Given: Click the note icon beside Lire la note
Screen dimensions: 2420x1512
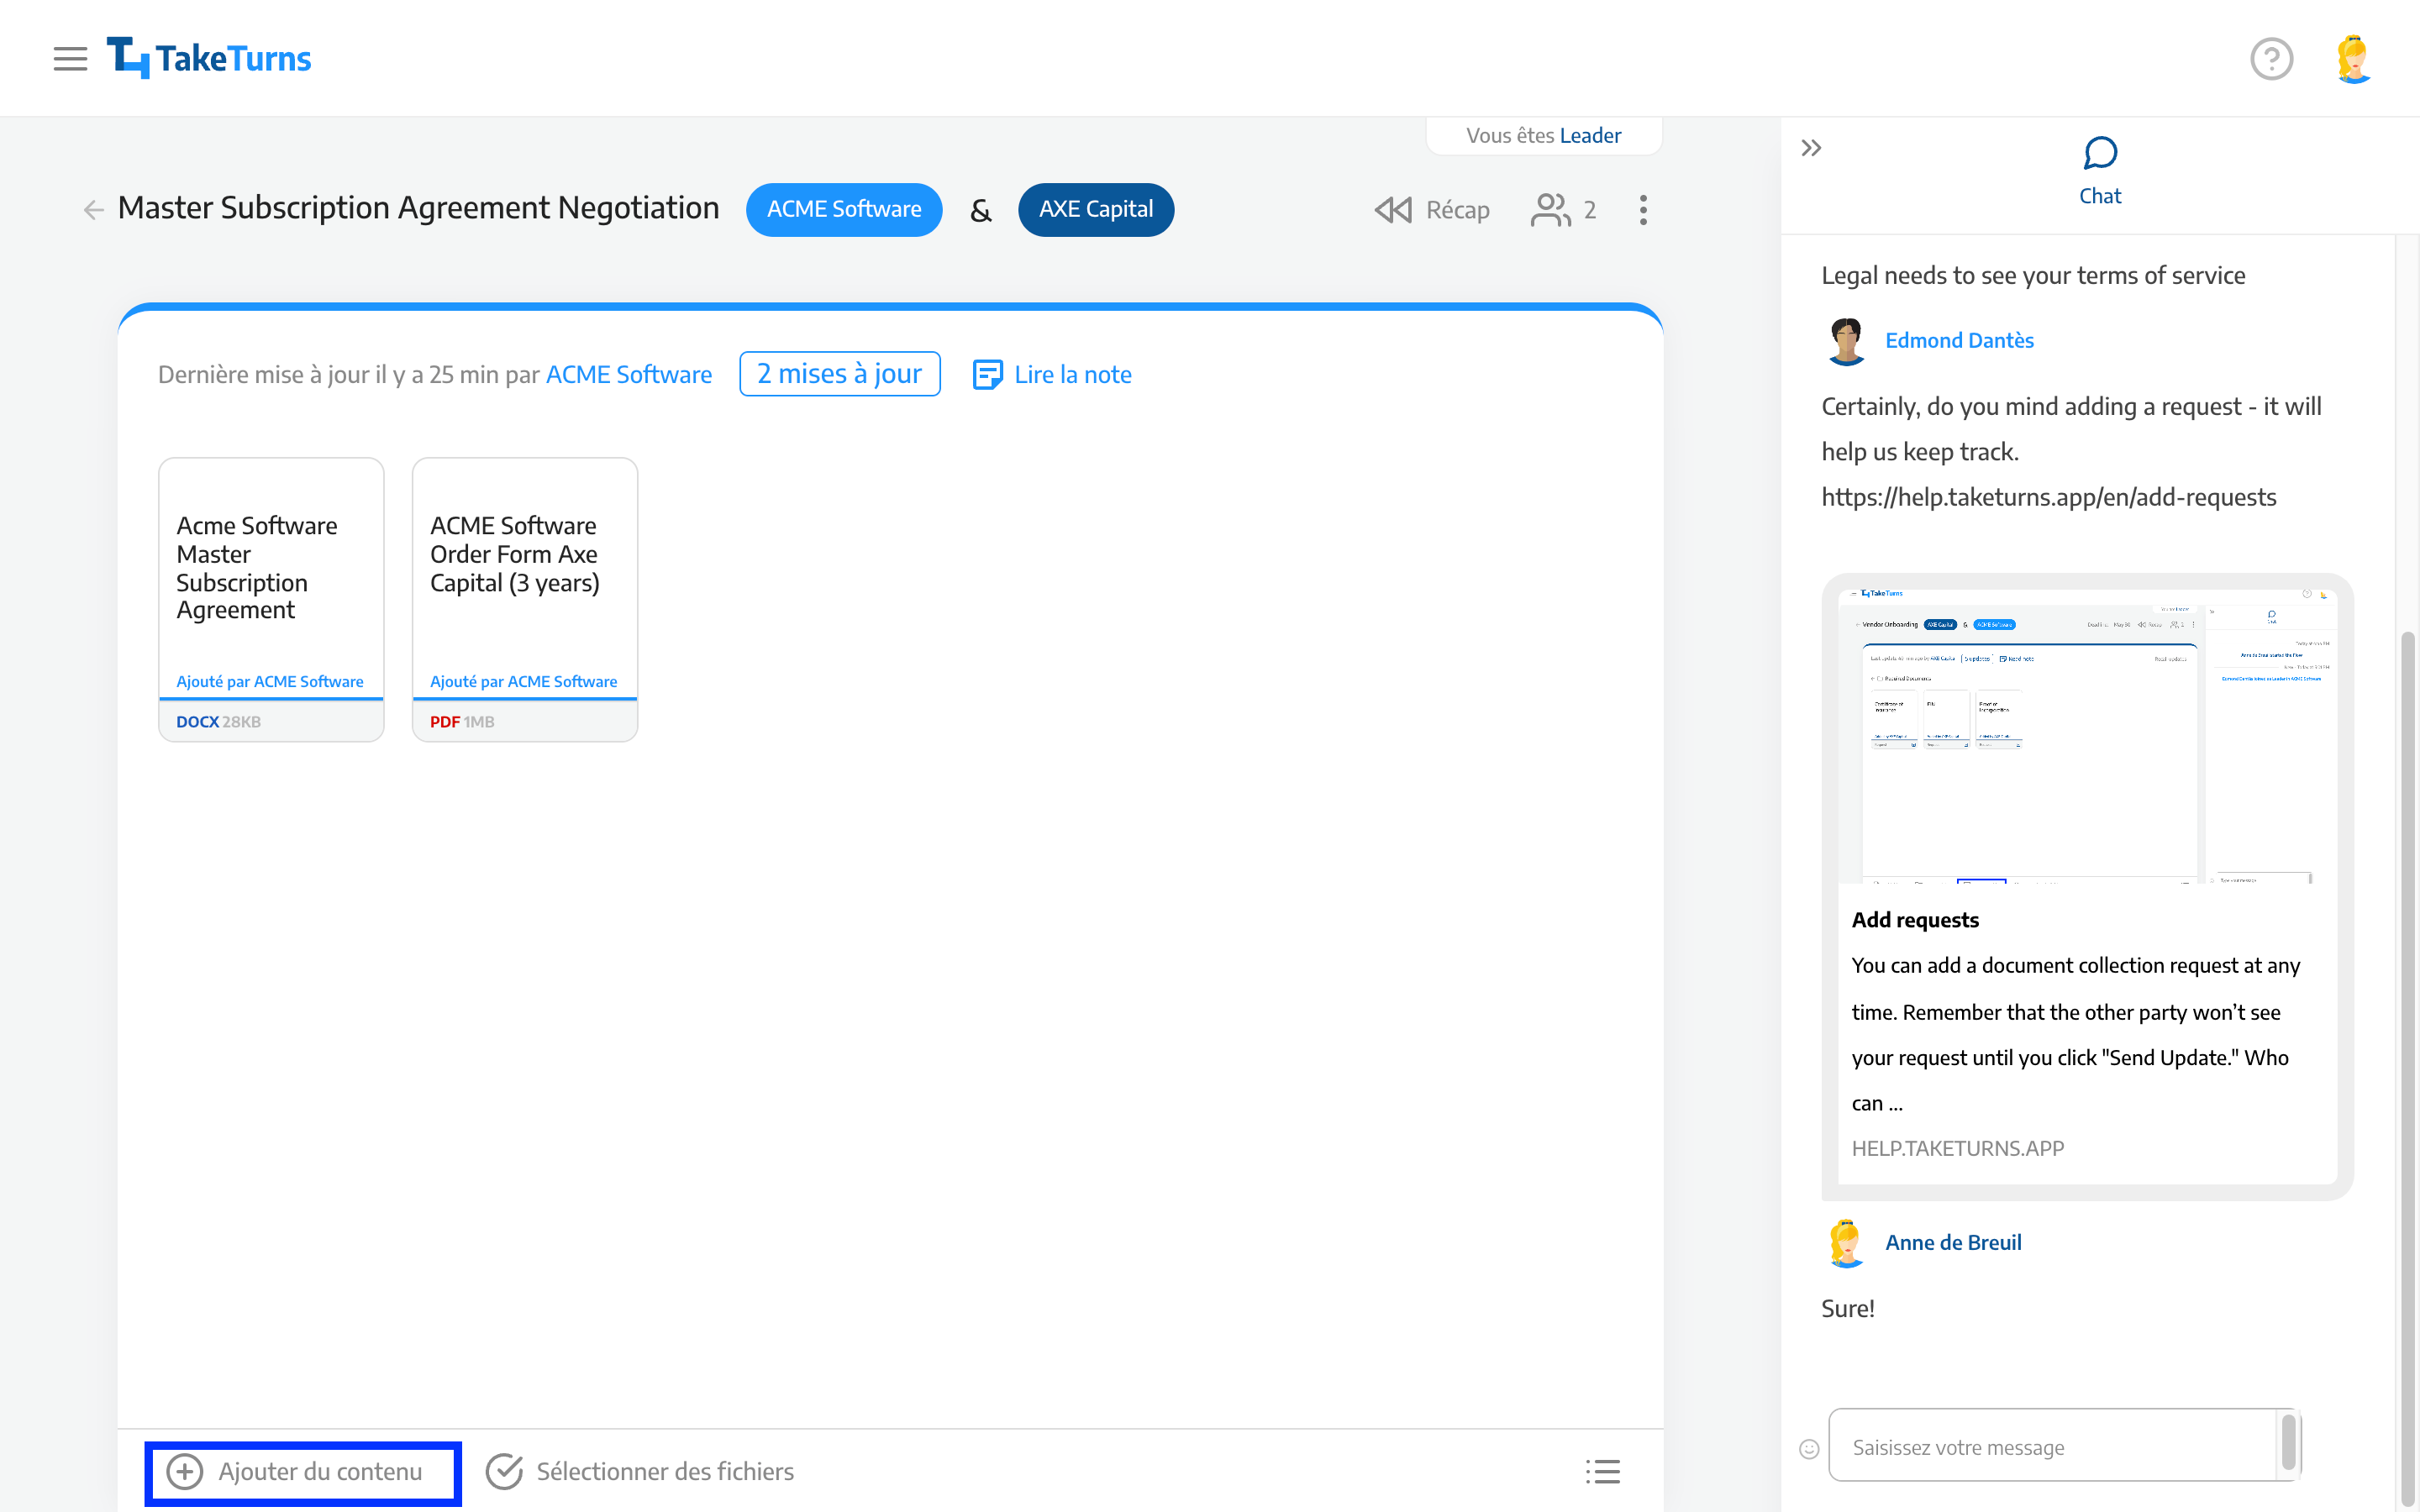Looking at the screenshot, I should 988,375.
